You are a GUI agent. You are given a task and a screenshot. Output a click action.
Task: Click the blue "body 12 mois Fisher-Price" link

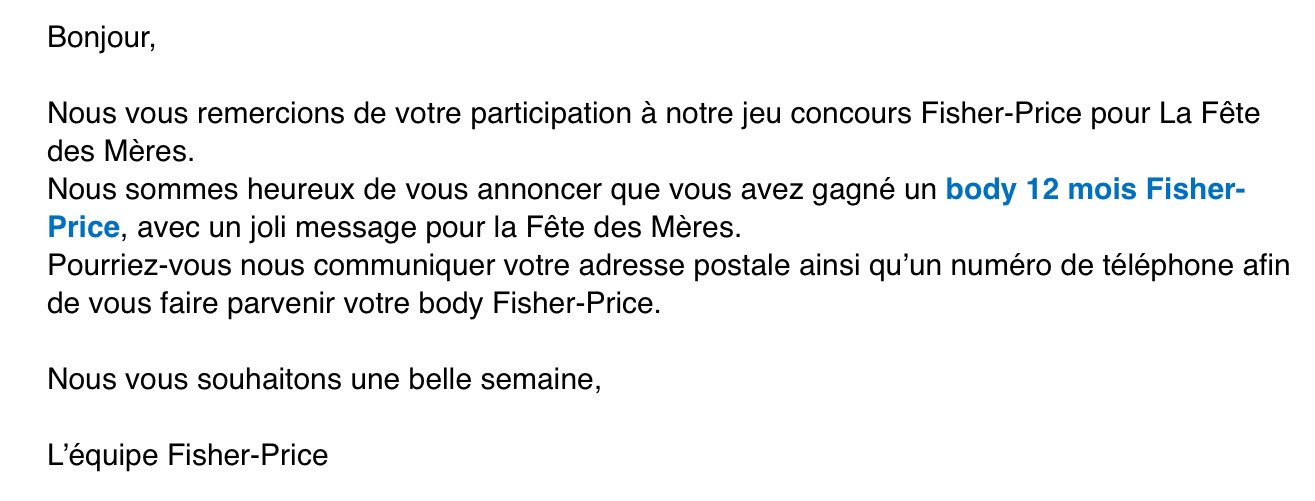pyautogui.click(x=1095, y=191)
